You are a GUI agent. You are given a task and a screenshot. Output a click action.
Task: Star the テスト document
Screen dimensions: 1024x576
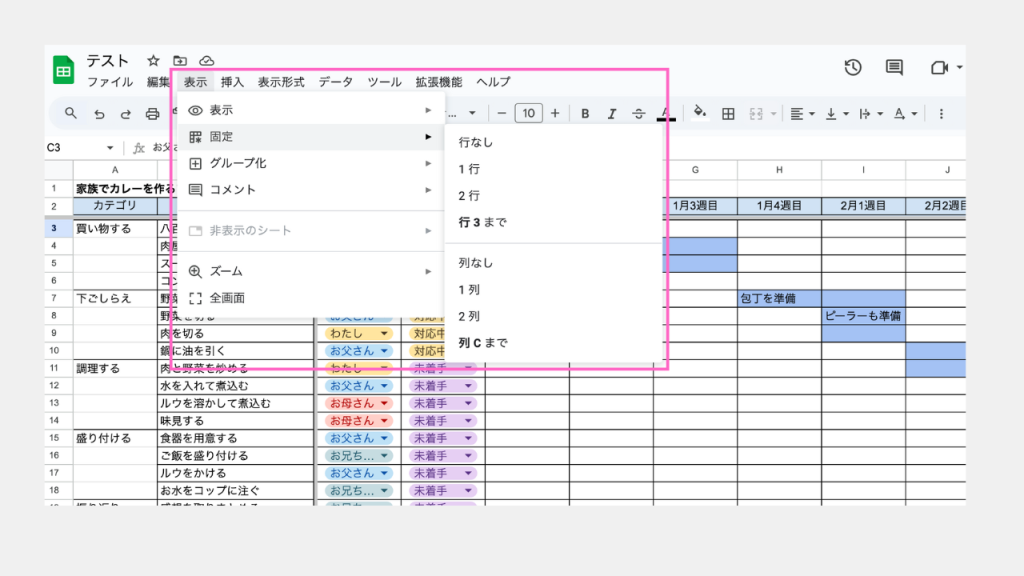click(153, 61)
